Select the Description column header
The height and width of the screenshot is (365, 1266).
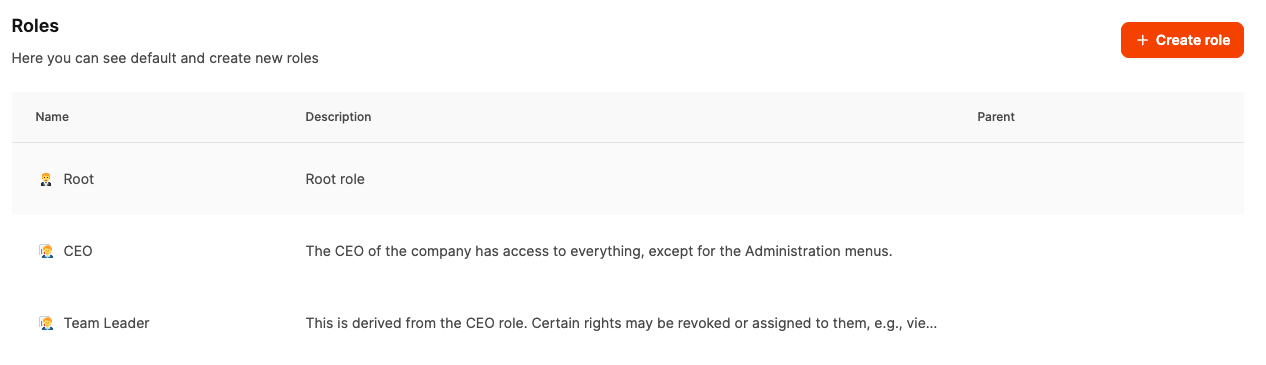[338, 117]
